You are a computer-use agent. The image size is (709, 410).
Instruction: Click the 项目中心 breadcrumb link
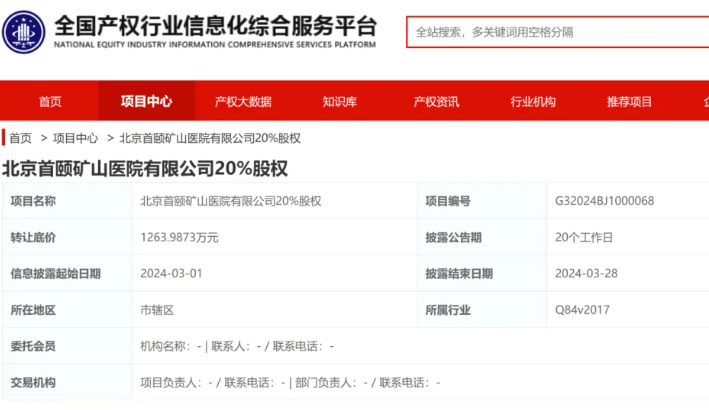[75, 138]
